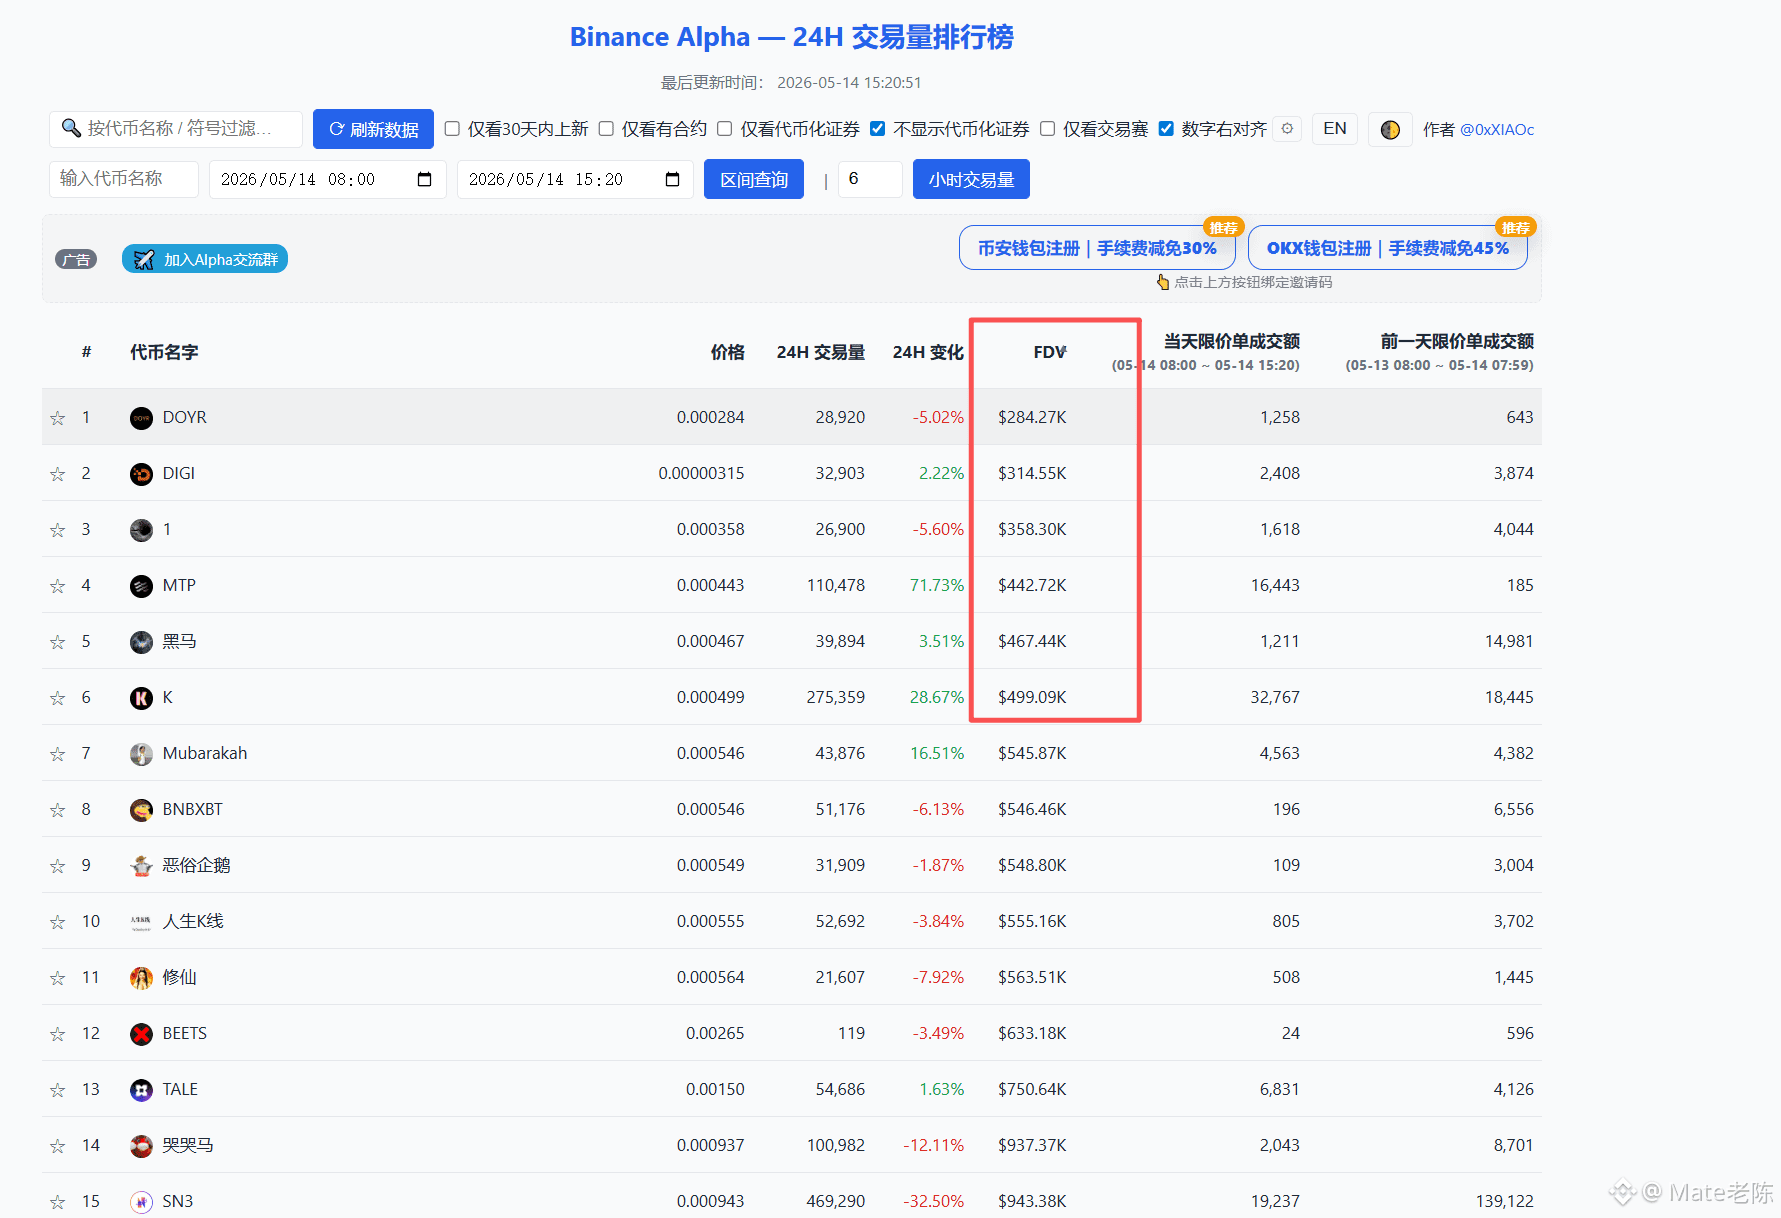This screenshot has height=1218, width=1781.
Task: Sort by 价格 column header
Action: pos(728,352)
